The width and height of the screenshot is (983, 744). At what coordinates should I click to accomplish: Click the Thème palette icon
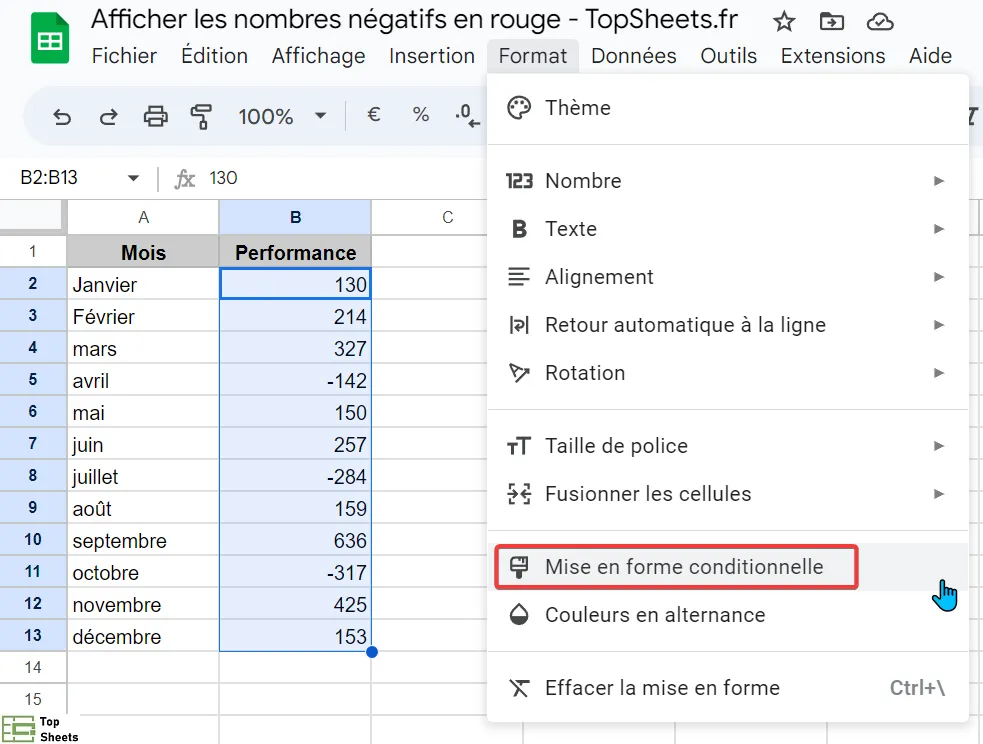519,108
